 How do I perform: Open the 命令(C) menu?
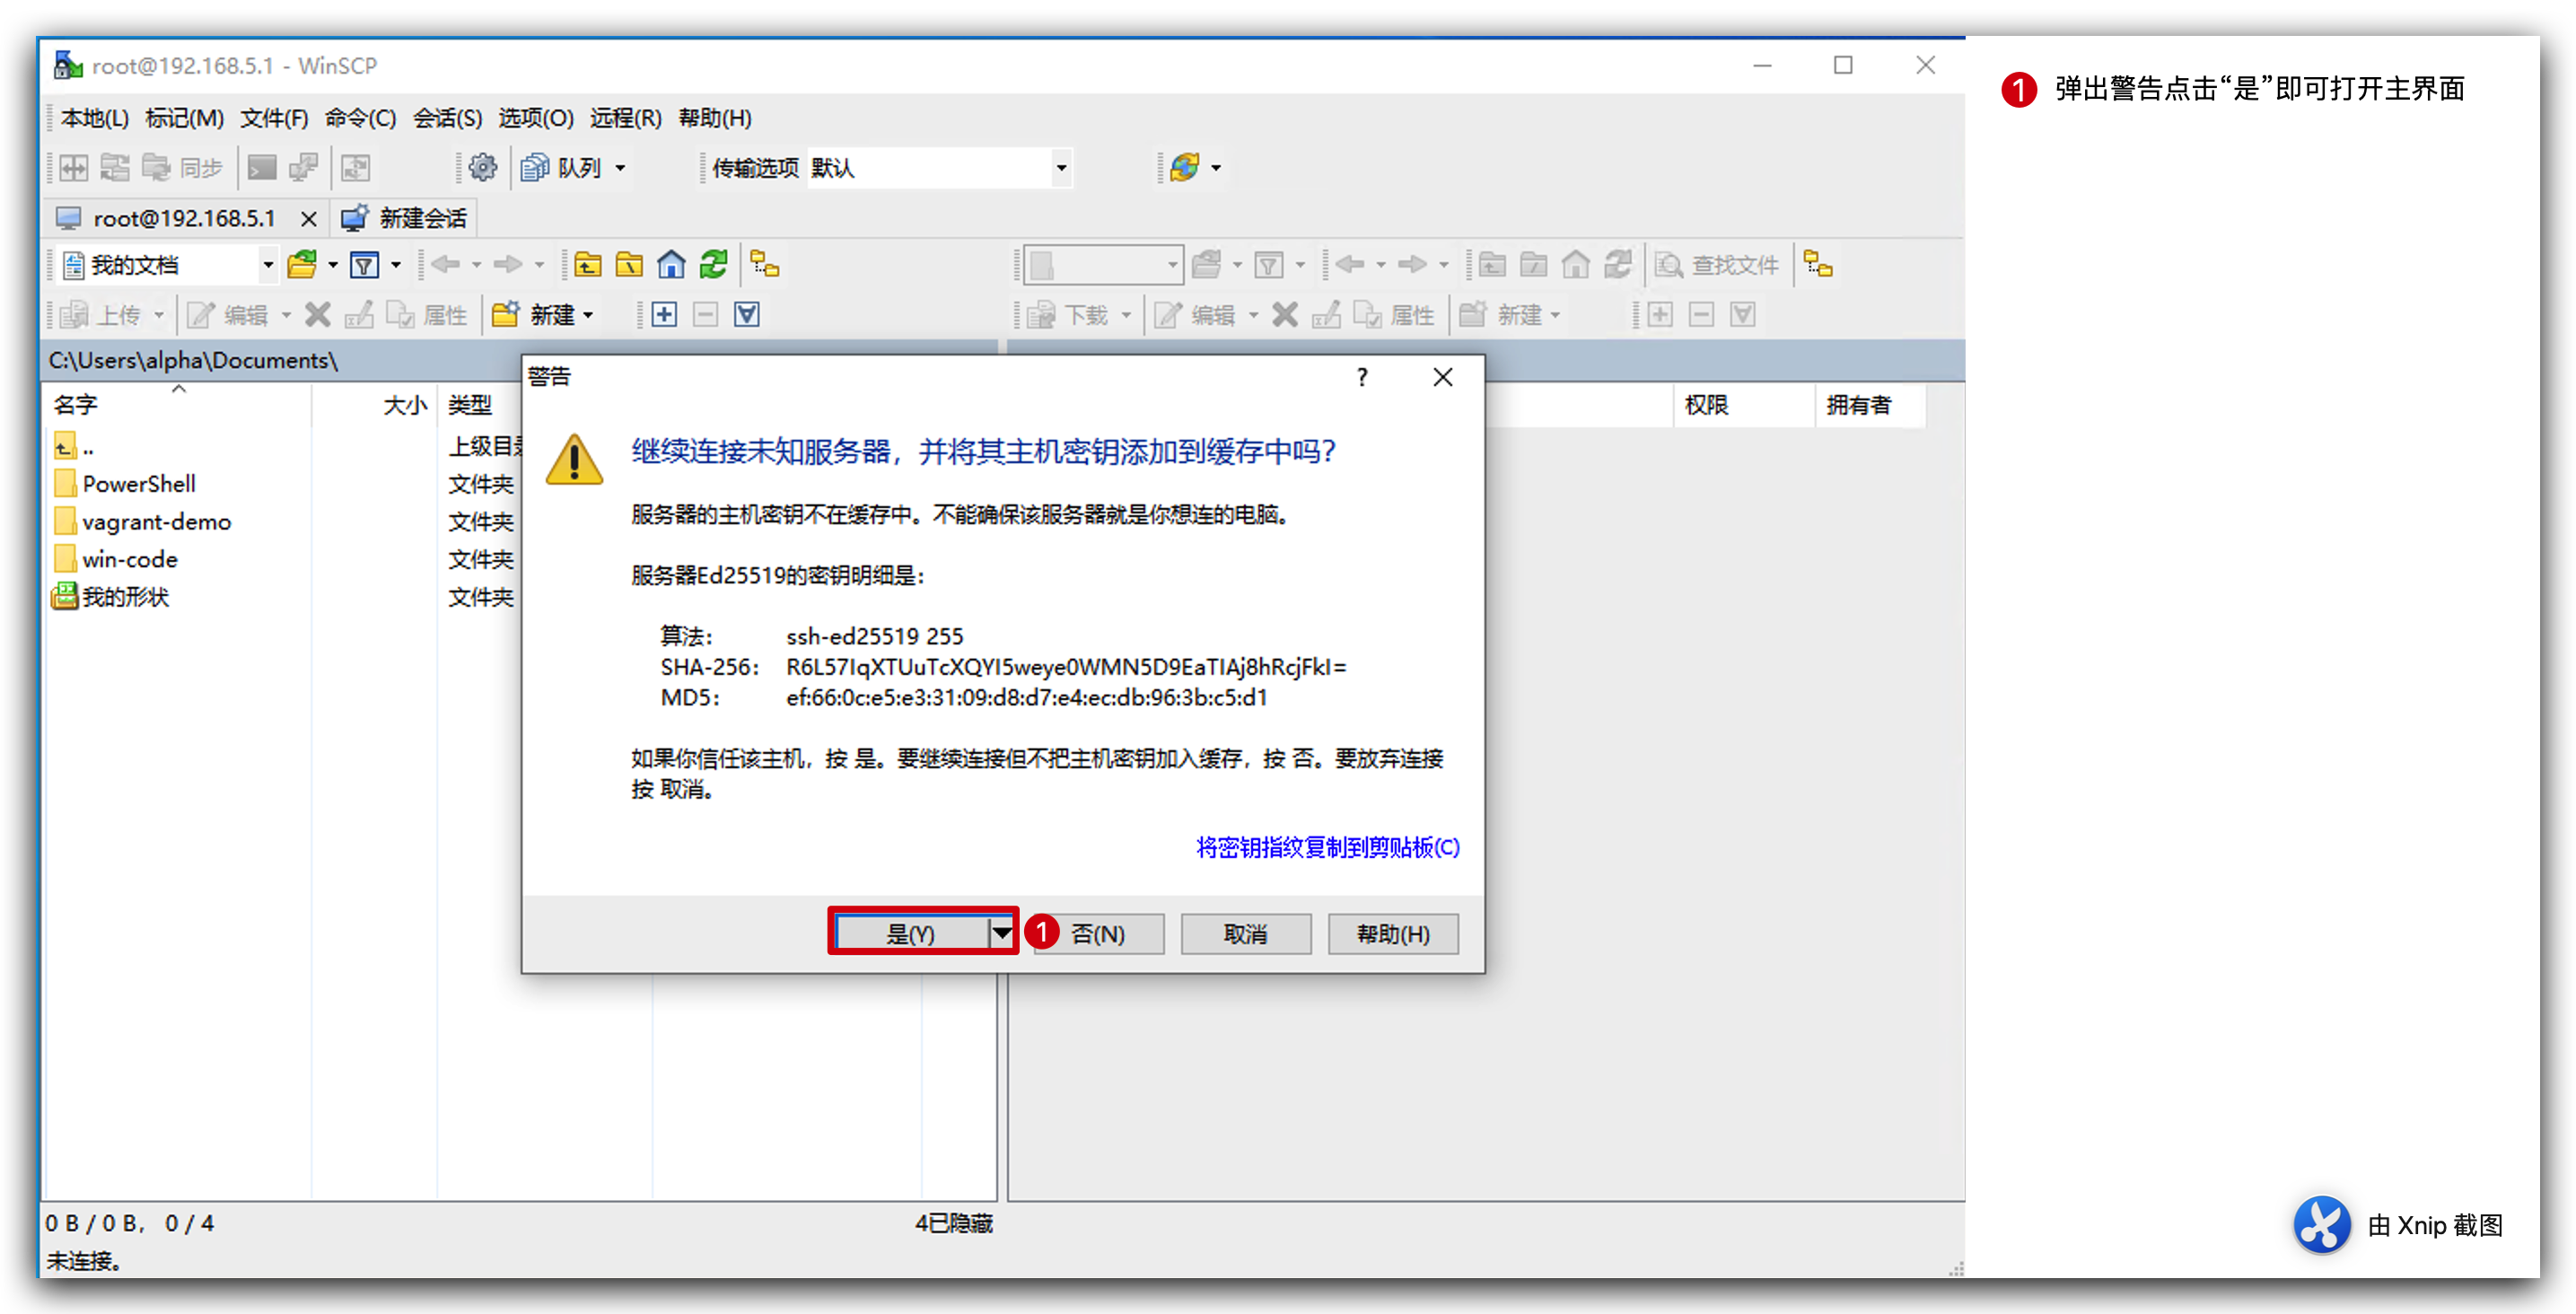coord(361,118)
